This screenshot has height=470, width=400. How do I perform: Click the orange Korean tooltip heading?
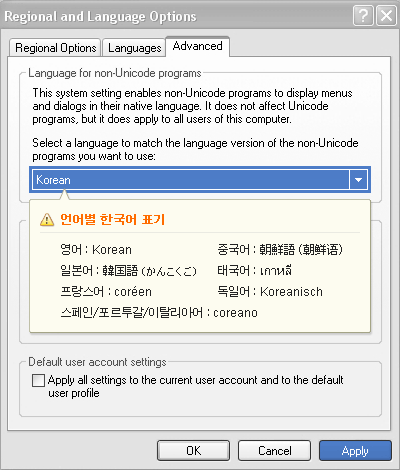click(113, 220)
